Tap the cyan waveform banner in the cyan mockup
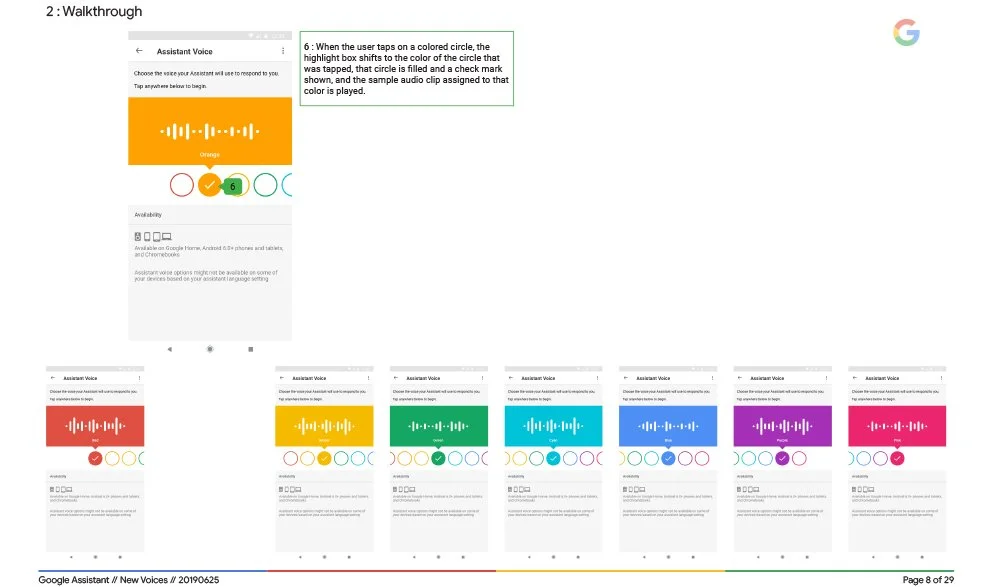Image resolution: width=1000 pixels, height=587 pixels. point(553,426)
